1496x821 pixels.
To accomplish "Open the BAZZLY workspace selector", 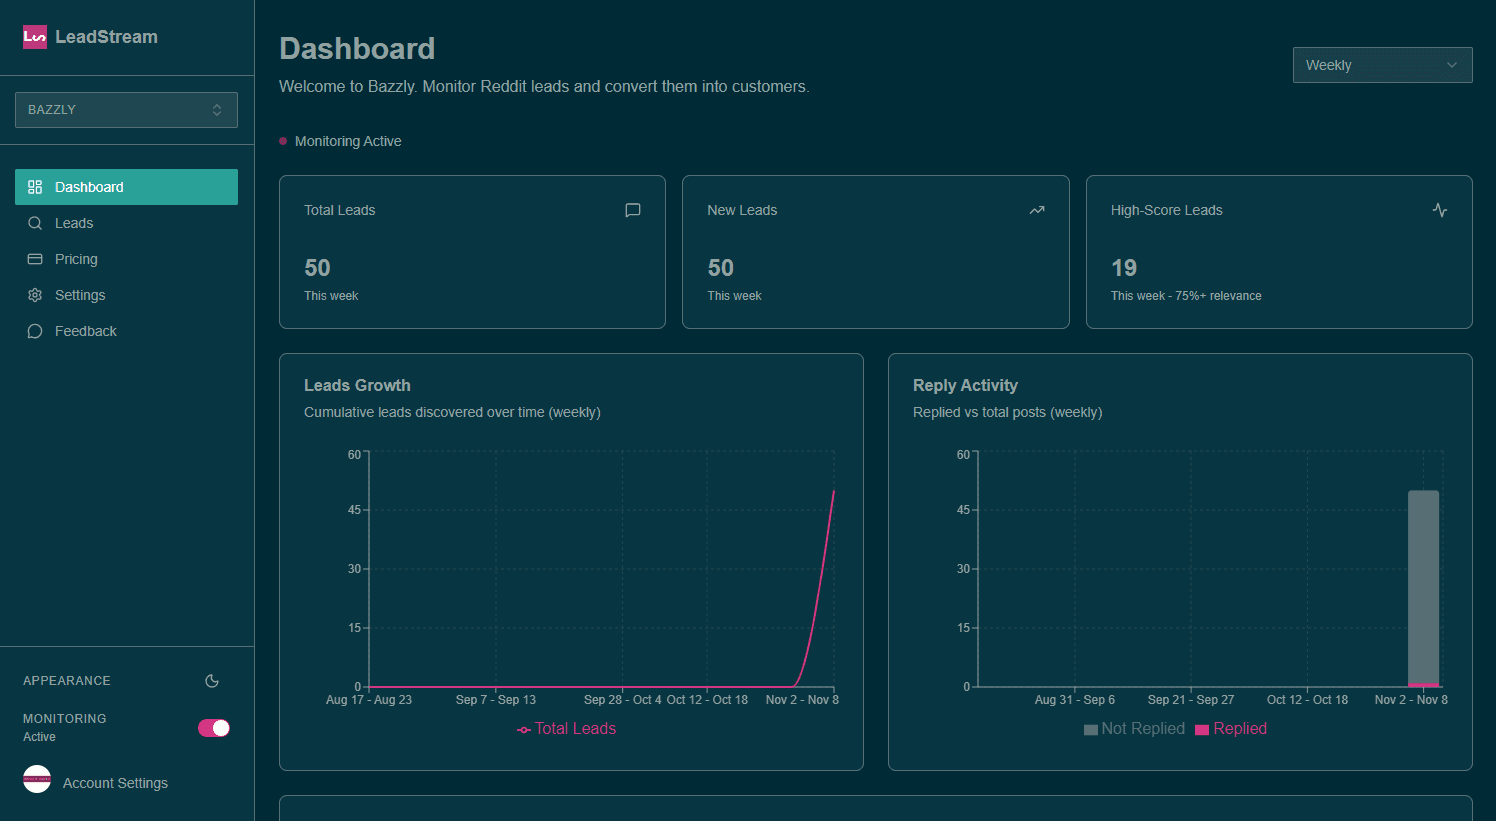I will pyautogui.click(x=126, y=109).
